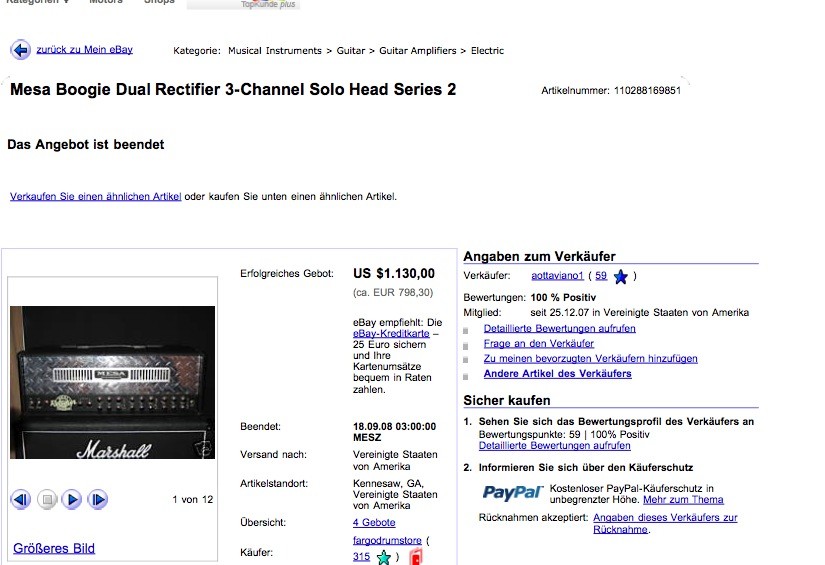Screen dimensions: 825x565
Task: Open the 'zurück zu Mein eBay' link
Action: (x=84, y=49)
